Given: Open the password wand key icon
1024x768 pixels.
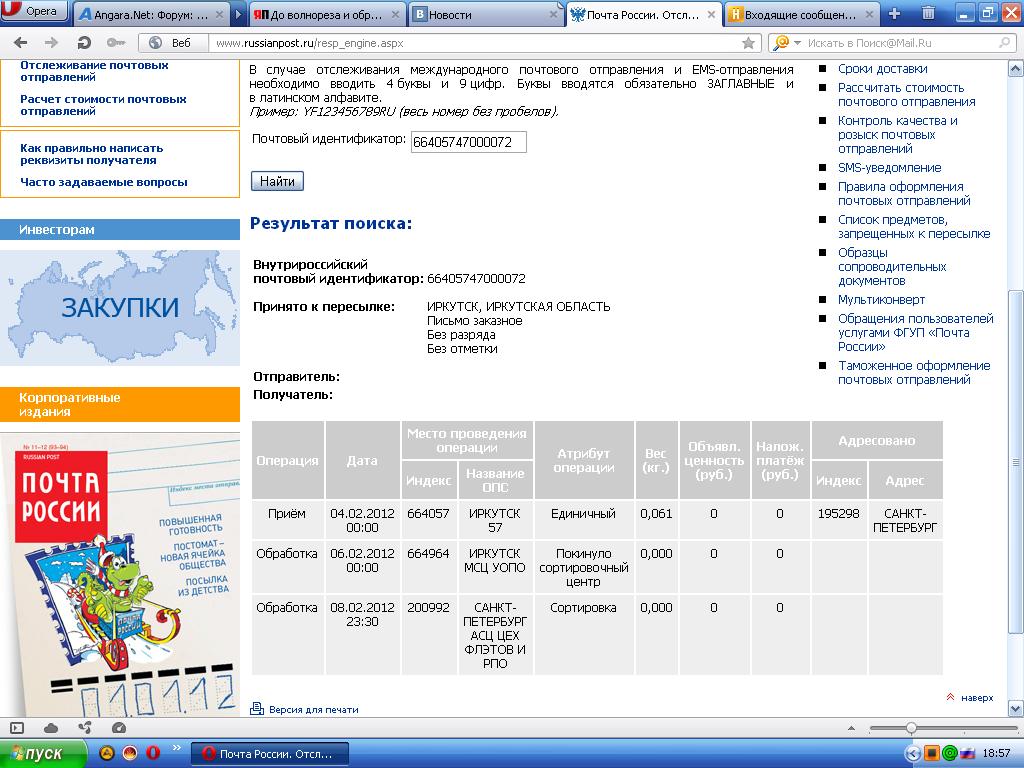Looking at the screenshot, I should (116, 43).
